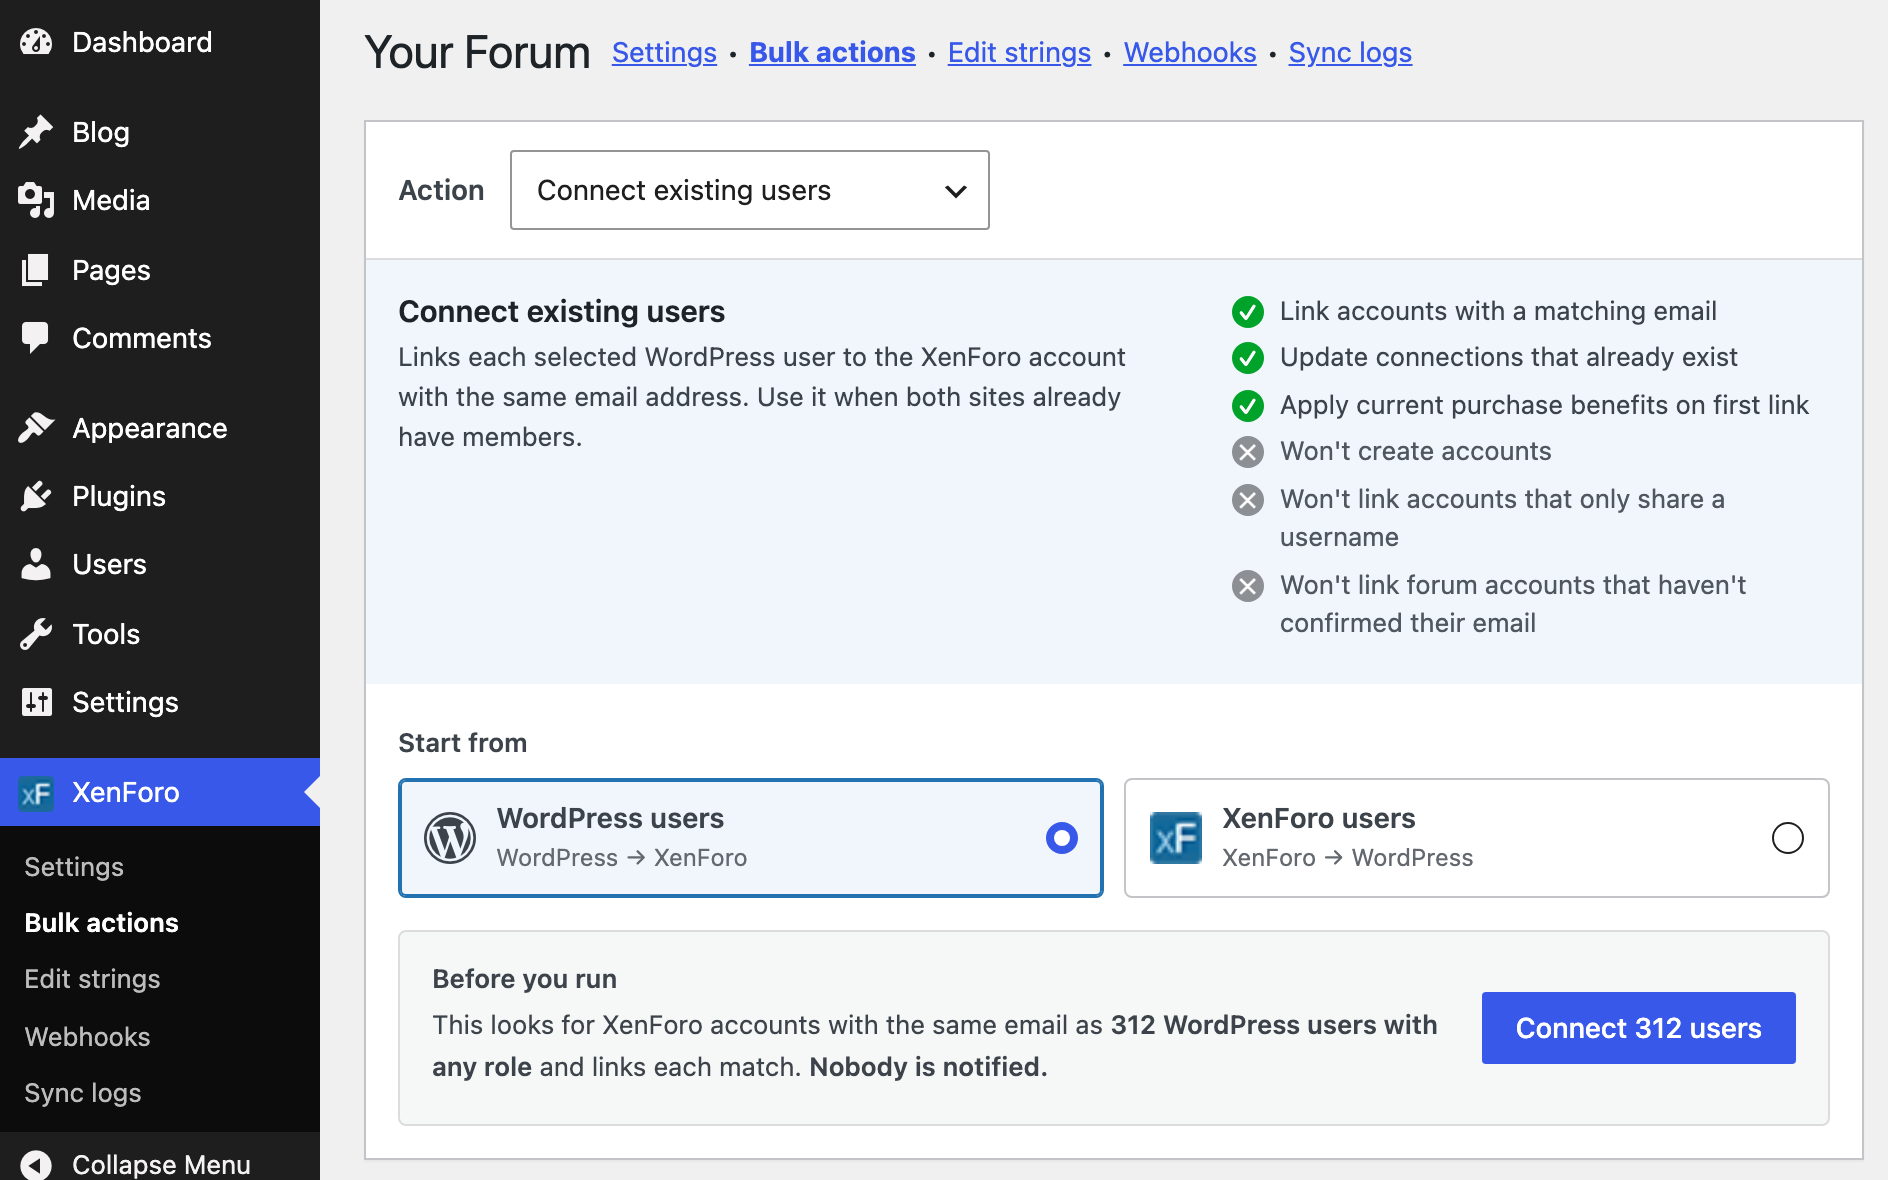The height and width of the screenshot is (1180, 1888).
Task: Click the Blog pushpin icon
Action: (x=36, y=132)
